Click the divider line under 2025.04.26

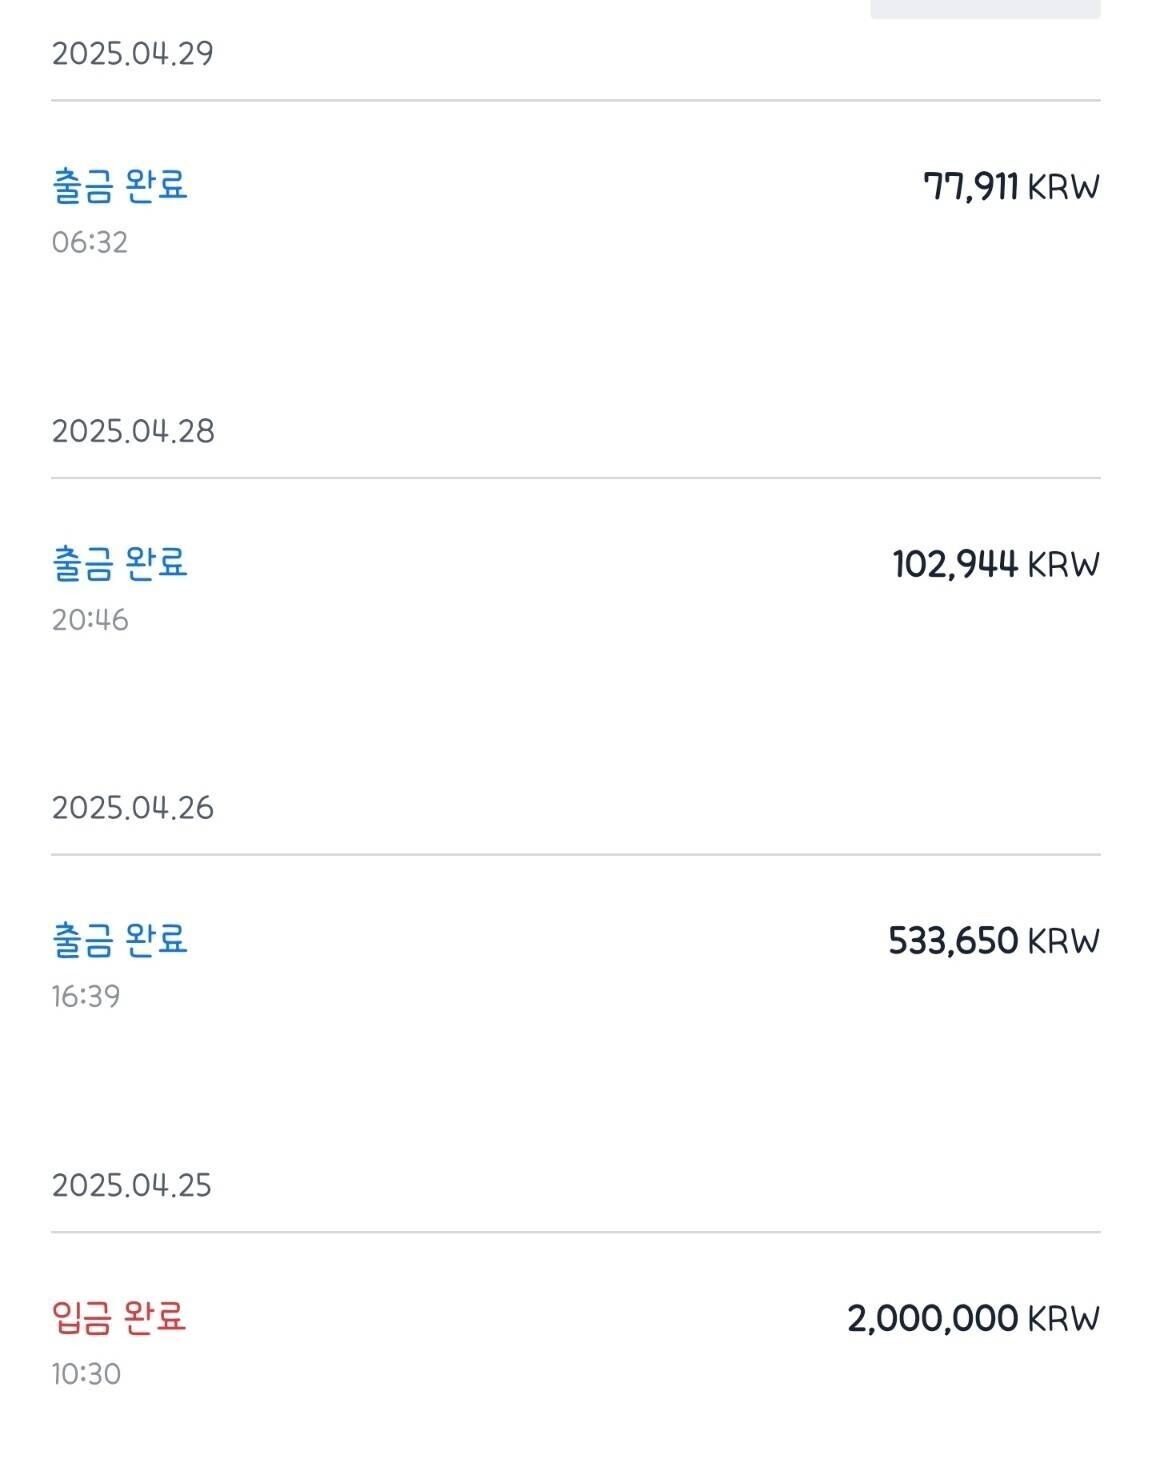coord(576,855)
